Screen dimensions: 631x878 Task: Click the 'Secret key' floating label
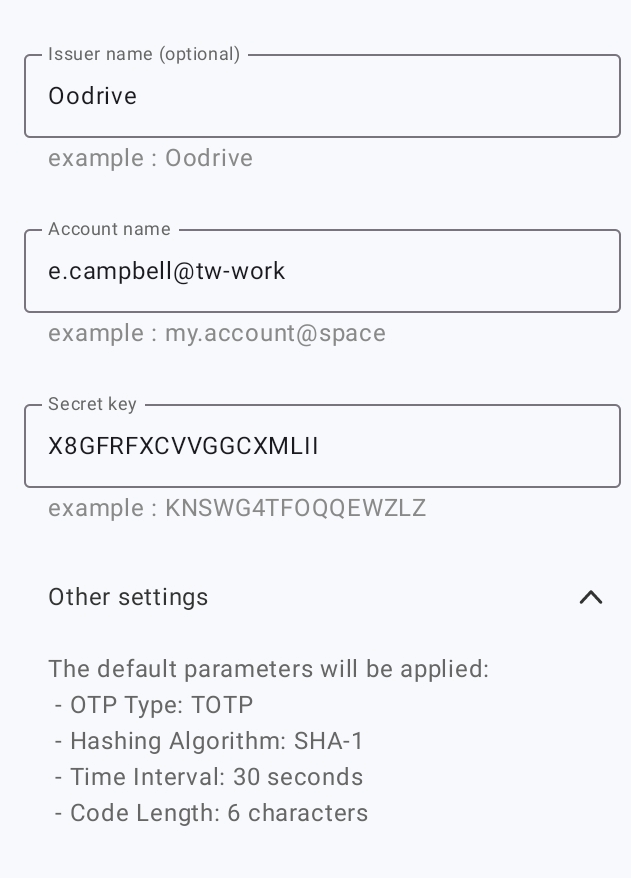92,404
